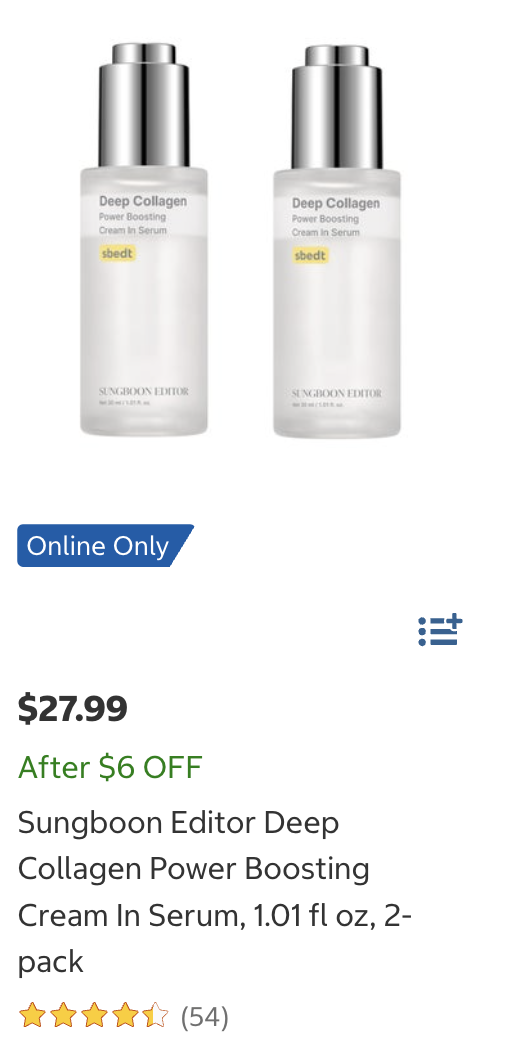Click the yellow sbedt label on left bottle
This screenshot has width=510, height=1048.
pos(117,253)
